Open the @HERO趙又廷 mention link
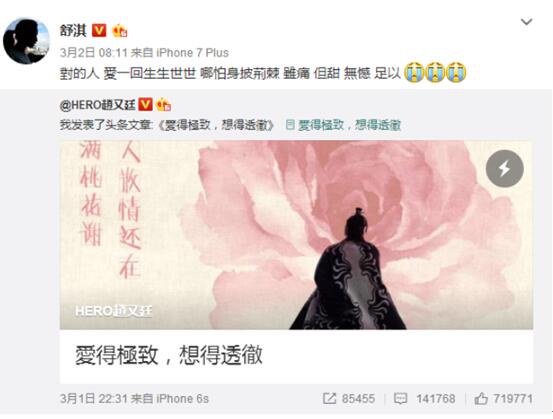 97,105
